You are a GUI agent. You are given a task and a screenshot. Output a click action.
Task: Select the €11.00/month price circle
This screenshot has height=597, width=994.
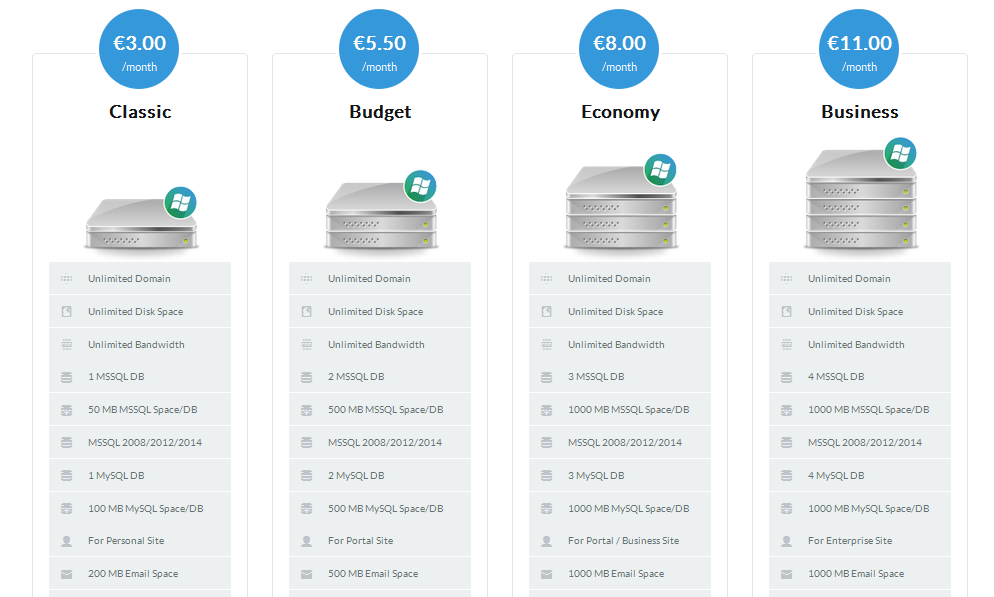[859, 49]
